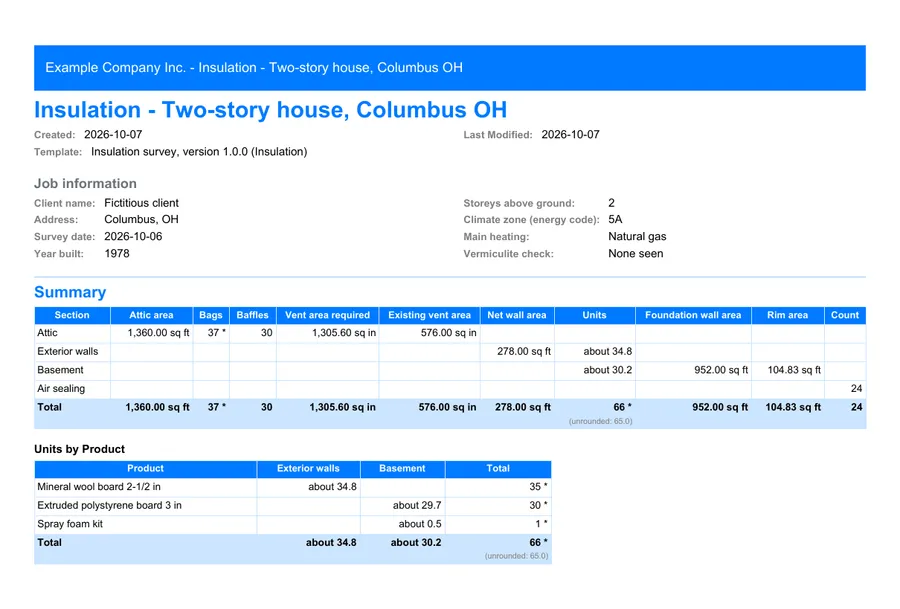Screen dimensions: 900x609
Task: Click 'Exterior walls' header in Units by Product
Action: tap(308, 468)
